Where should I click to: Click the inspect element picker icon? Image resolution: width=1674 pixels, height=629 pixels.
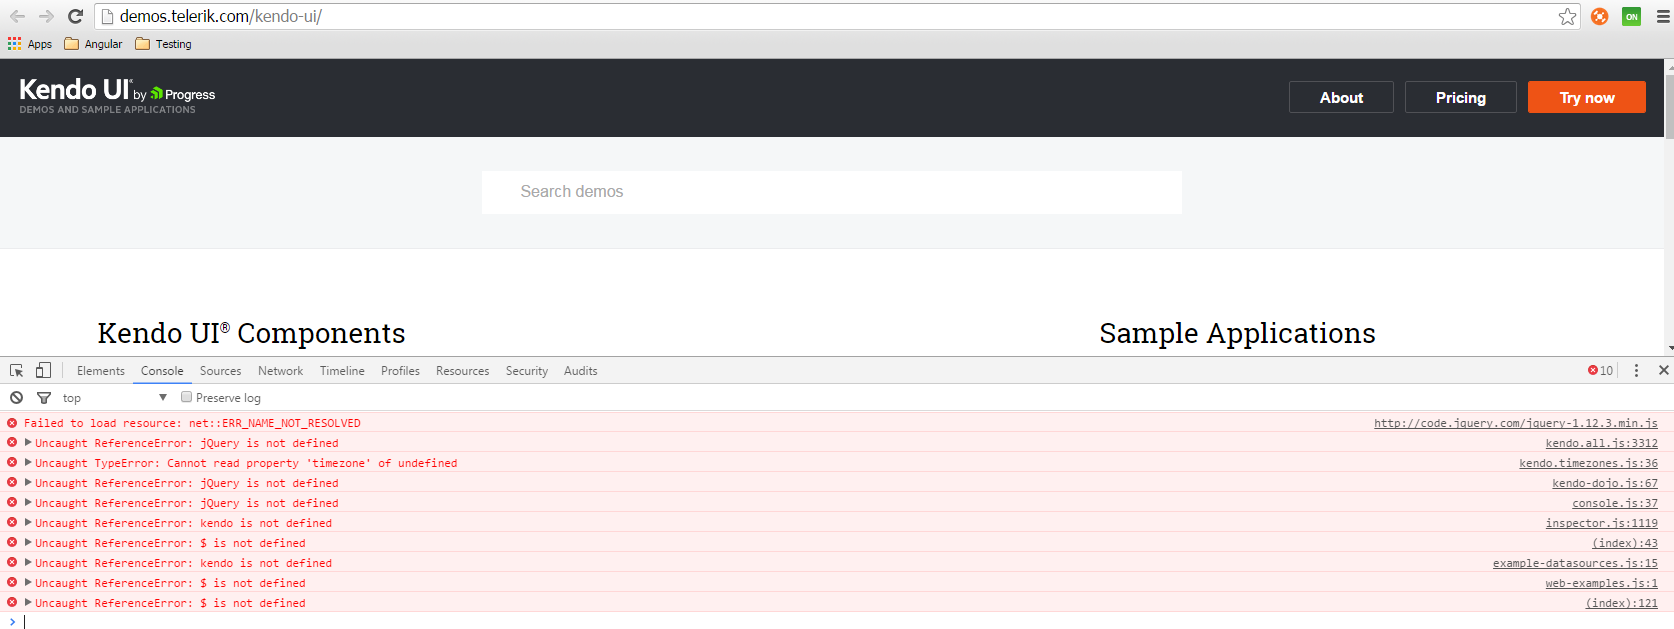point(17,370)
